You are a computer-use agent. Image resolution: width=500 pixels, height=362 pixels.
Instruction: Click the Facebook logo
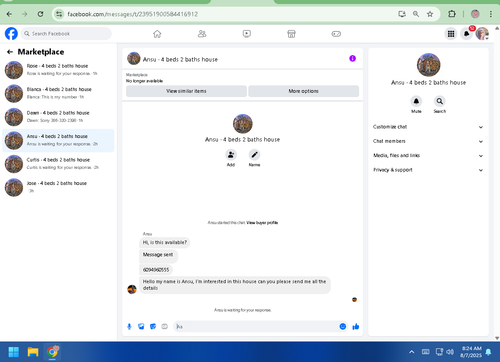tap(11, 34)
